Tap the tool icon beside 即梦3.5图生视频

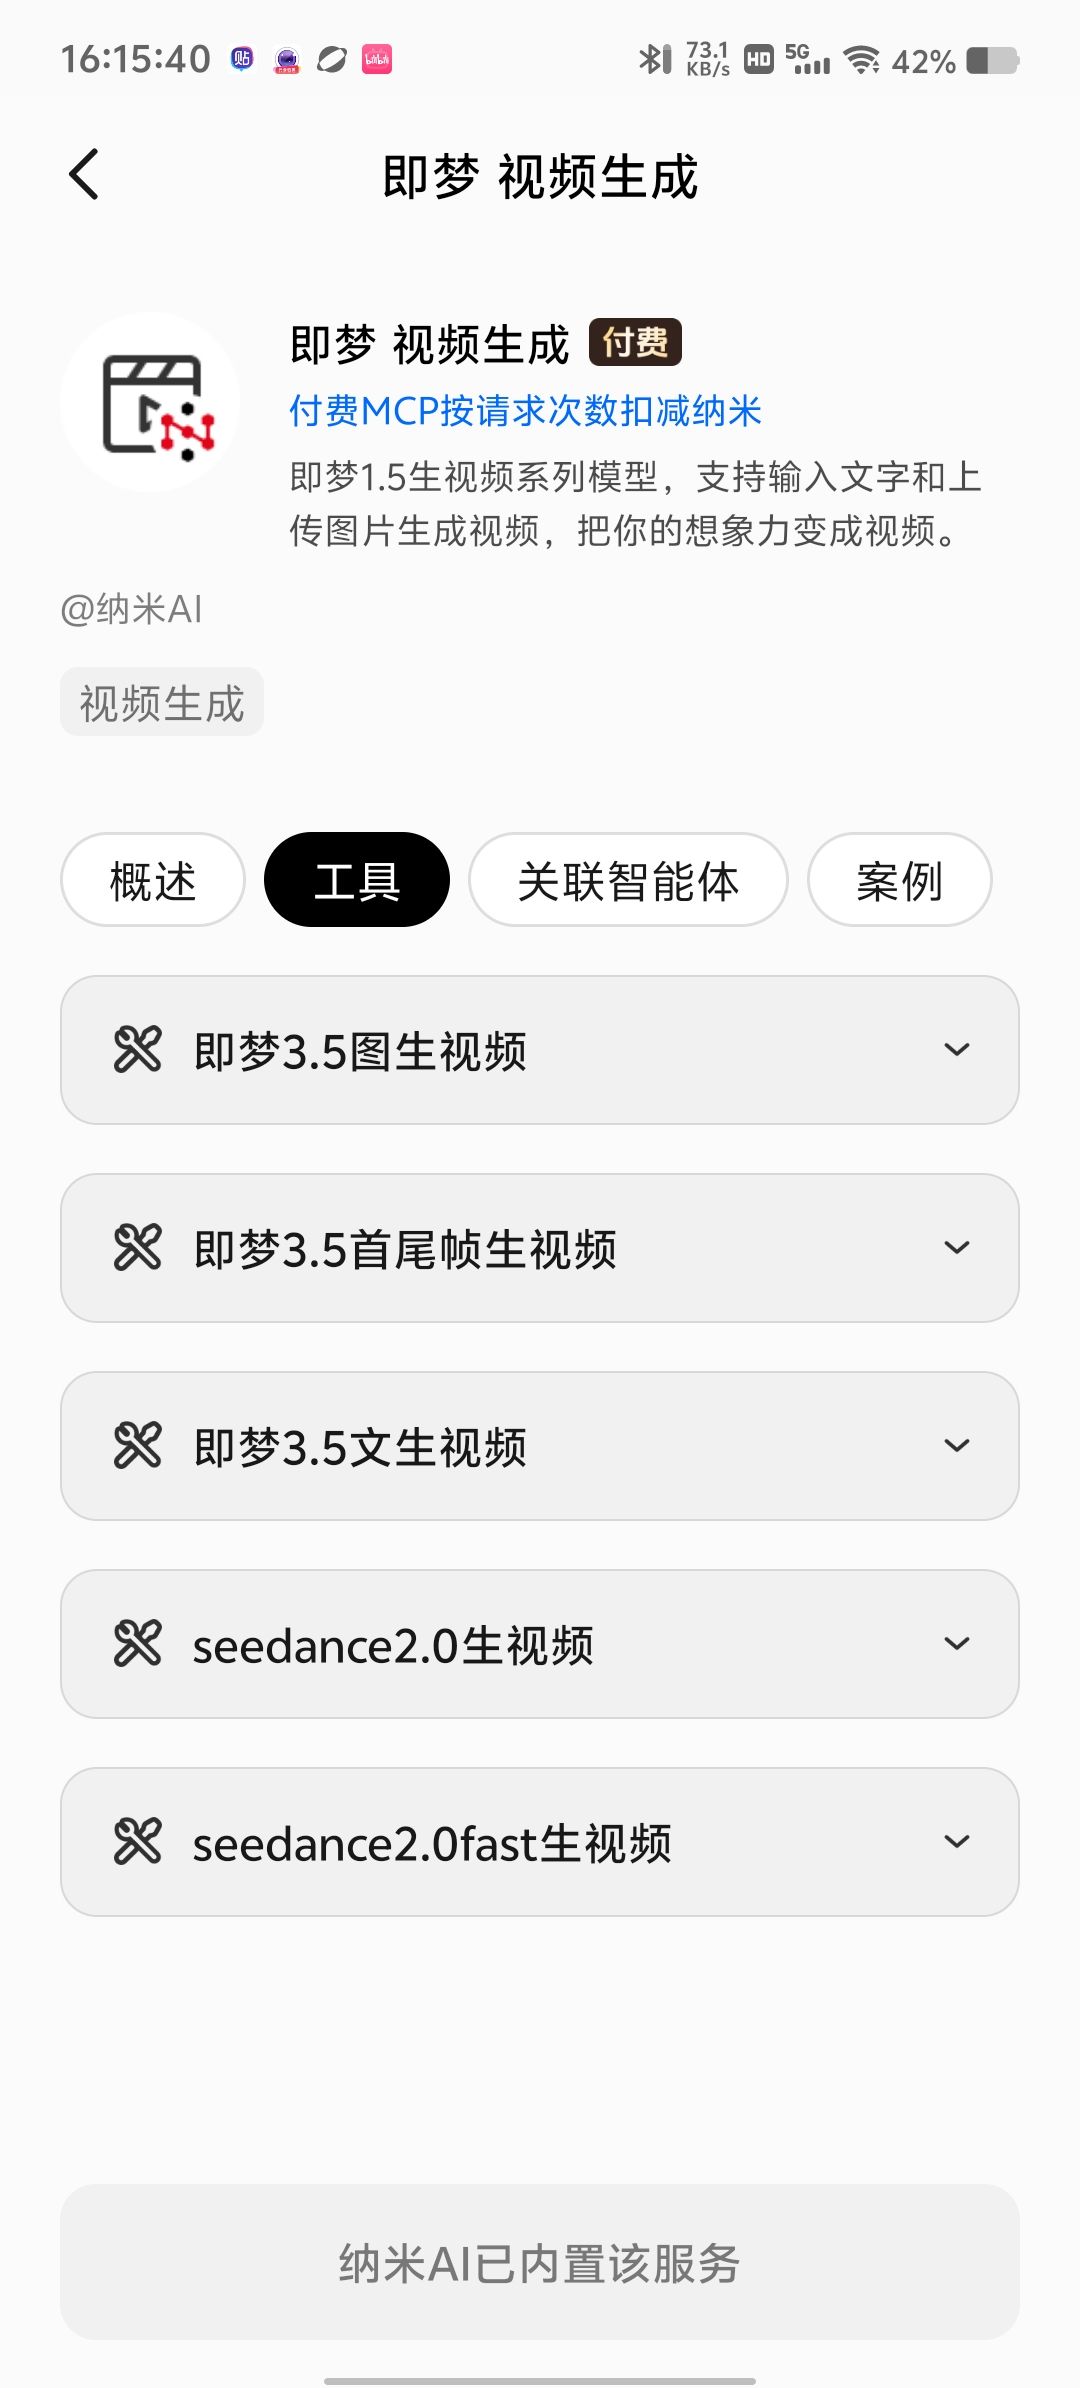coord(137,1049)
